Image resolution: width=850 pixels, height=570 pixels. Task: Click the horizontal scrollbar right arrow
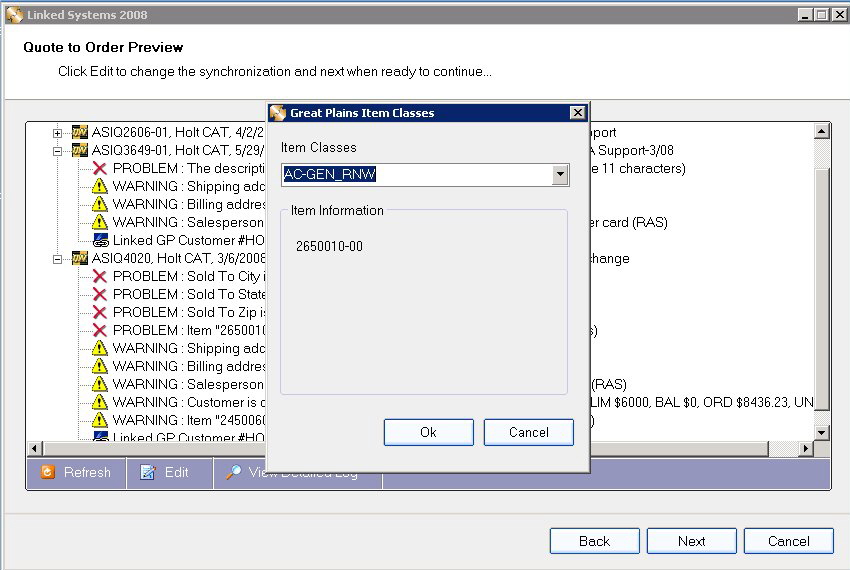(806, 449)
